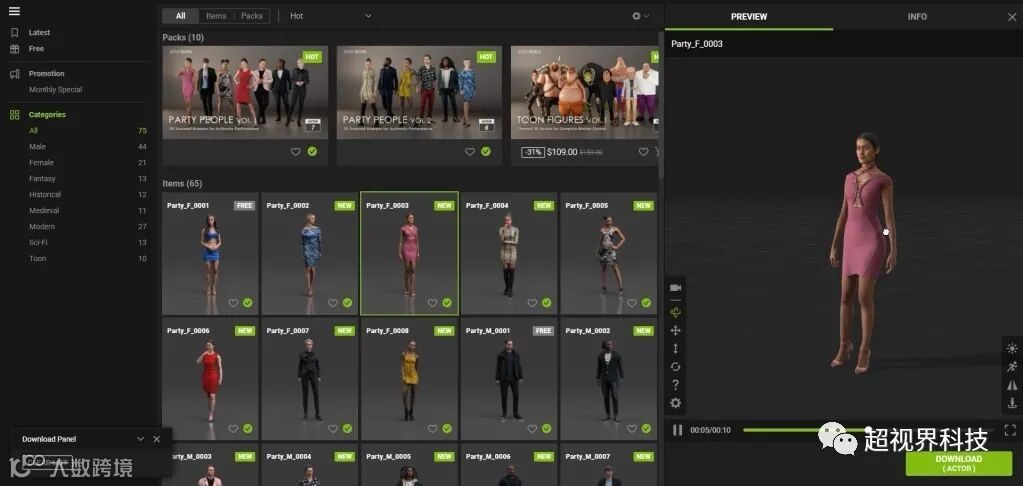Open the Free section
Viewport: 1023px width, 486px height.
pos(37,48)
